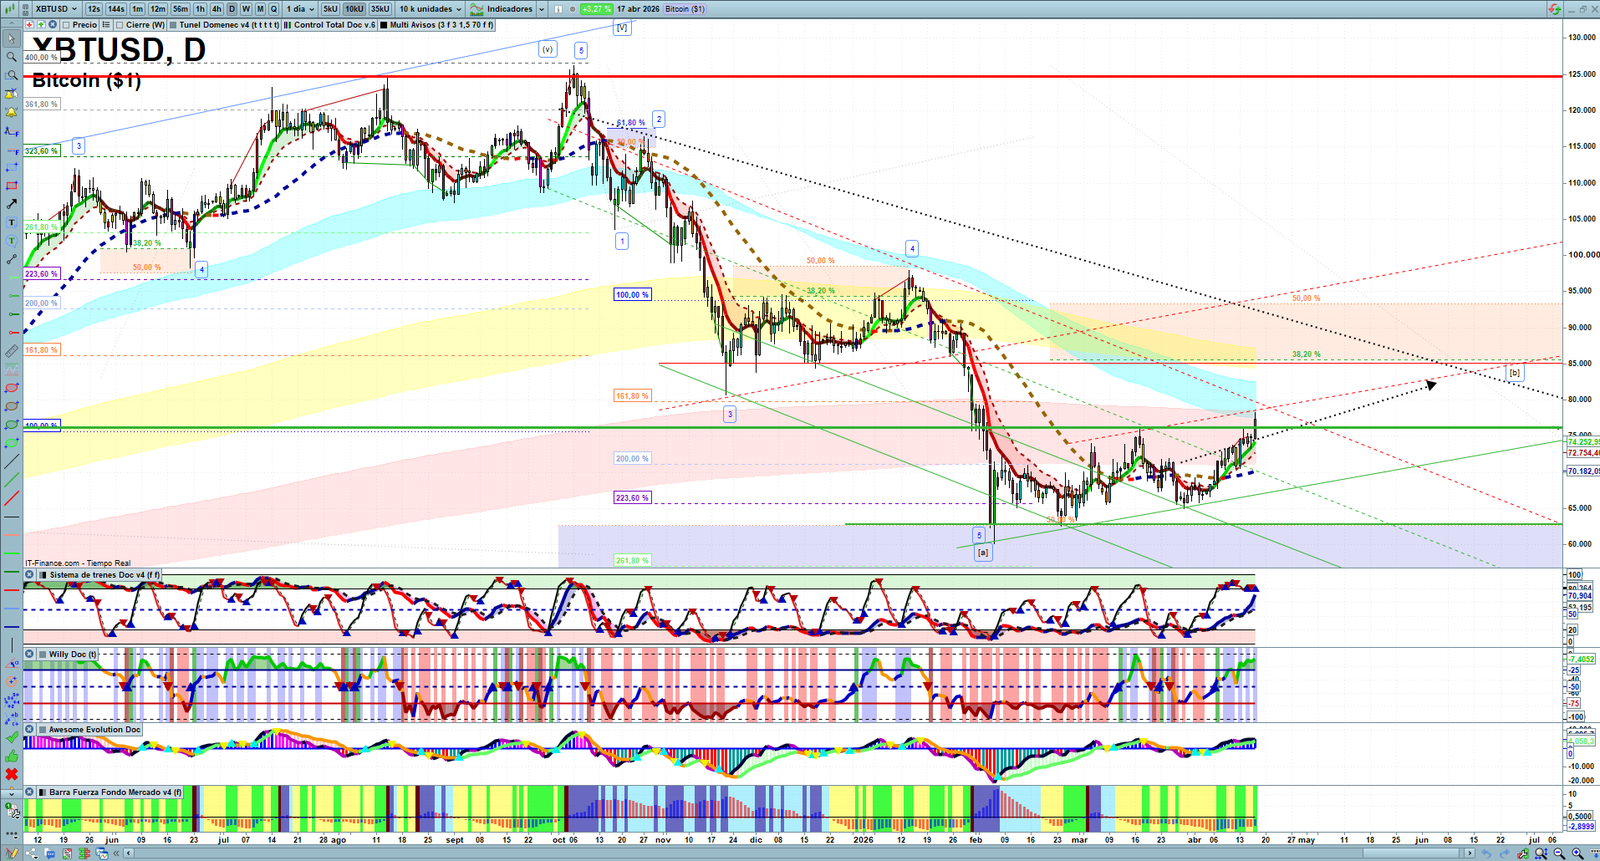The image size is (1600, 861).
Task: Switch to the W weekly timeframe
Action: pyautogui.click(x=246, y=9)
